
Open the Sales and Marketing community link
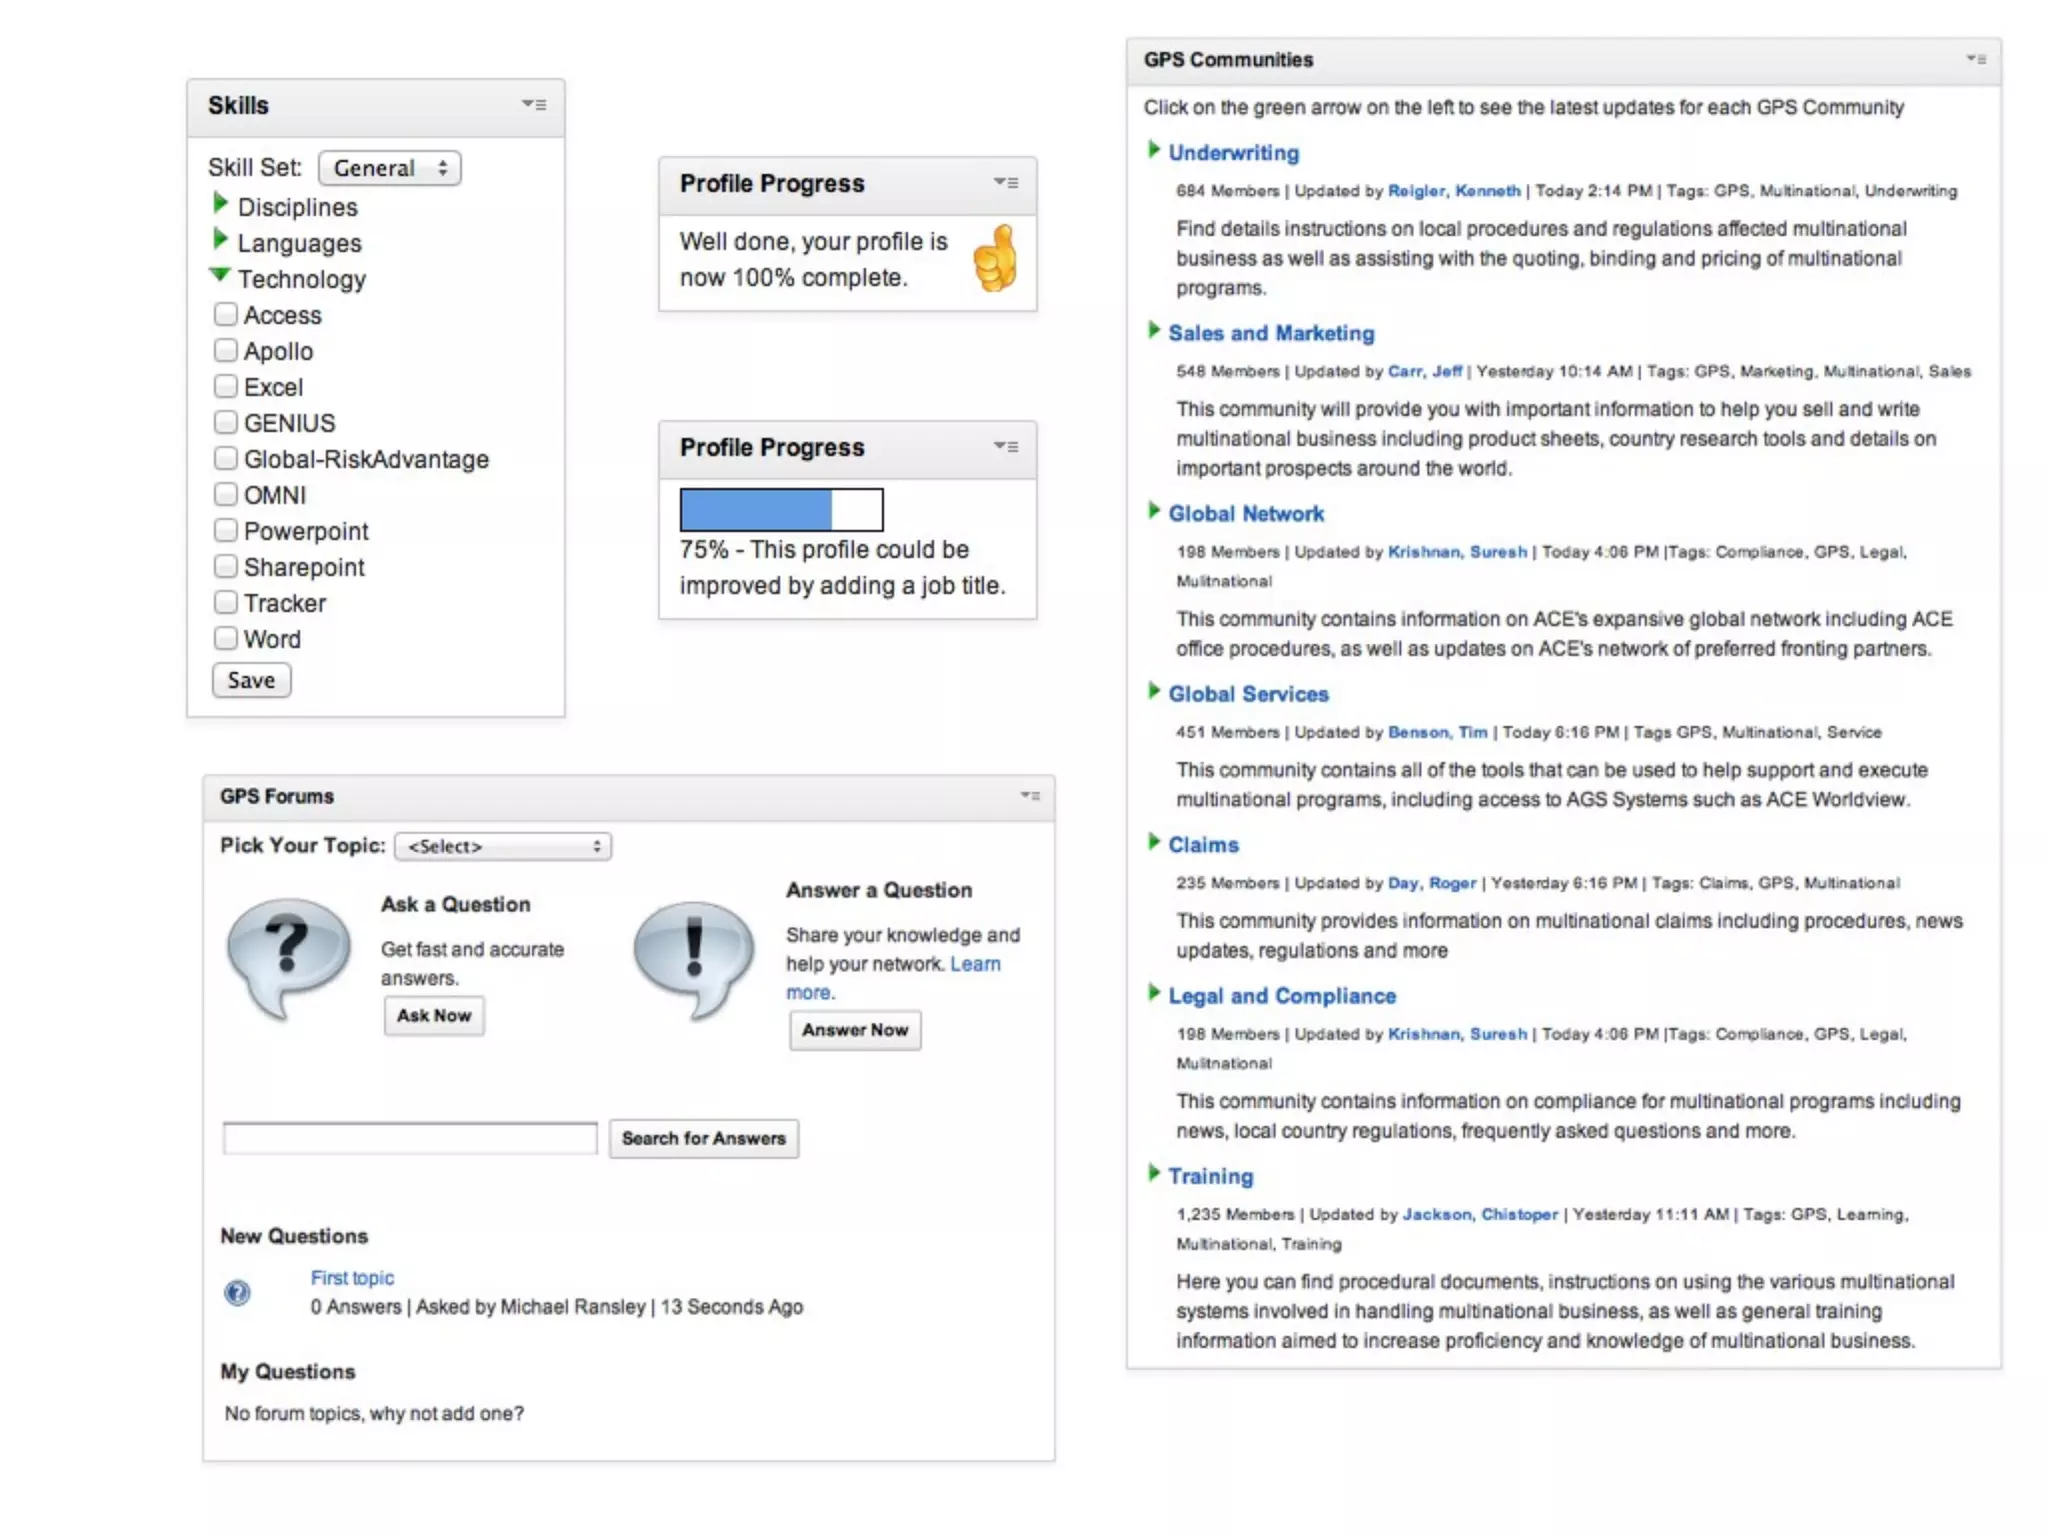[x=1271, y=333]
